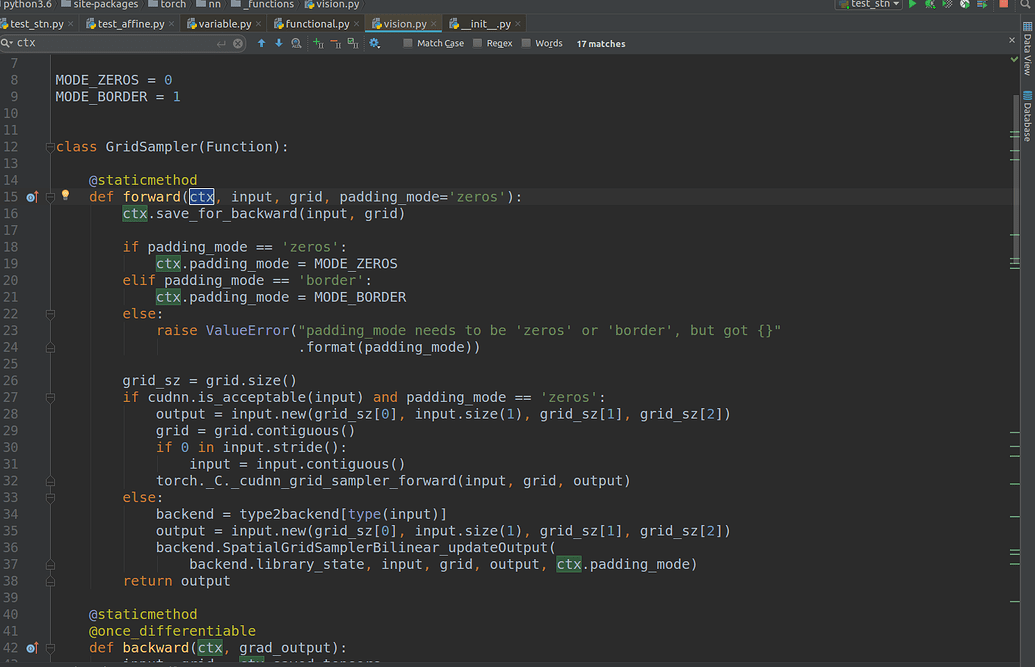Click the intention lightbulb on line 15
Image resolution: width=1035 pixels, height=667 pixels.
pos(66,196)
